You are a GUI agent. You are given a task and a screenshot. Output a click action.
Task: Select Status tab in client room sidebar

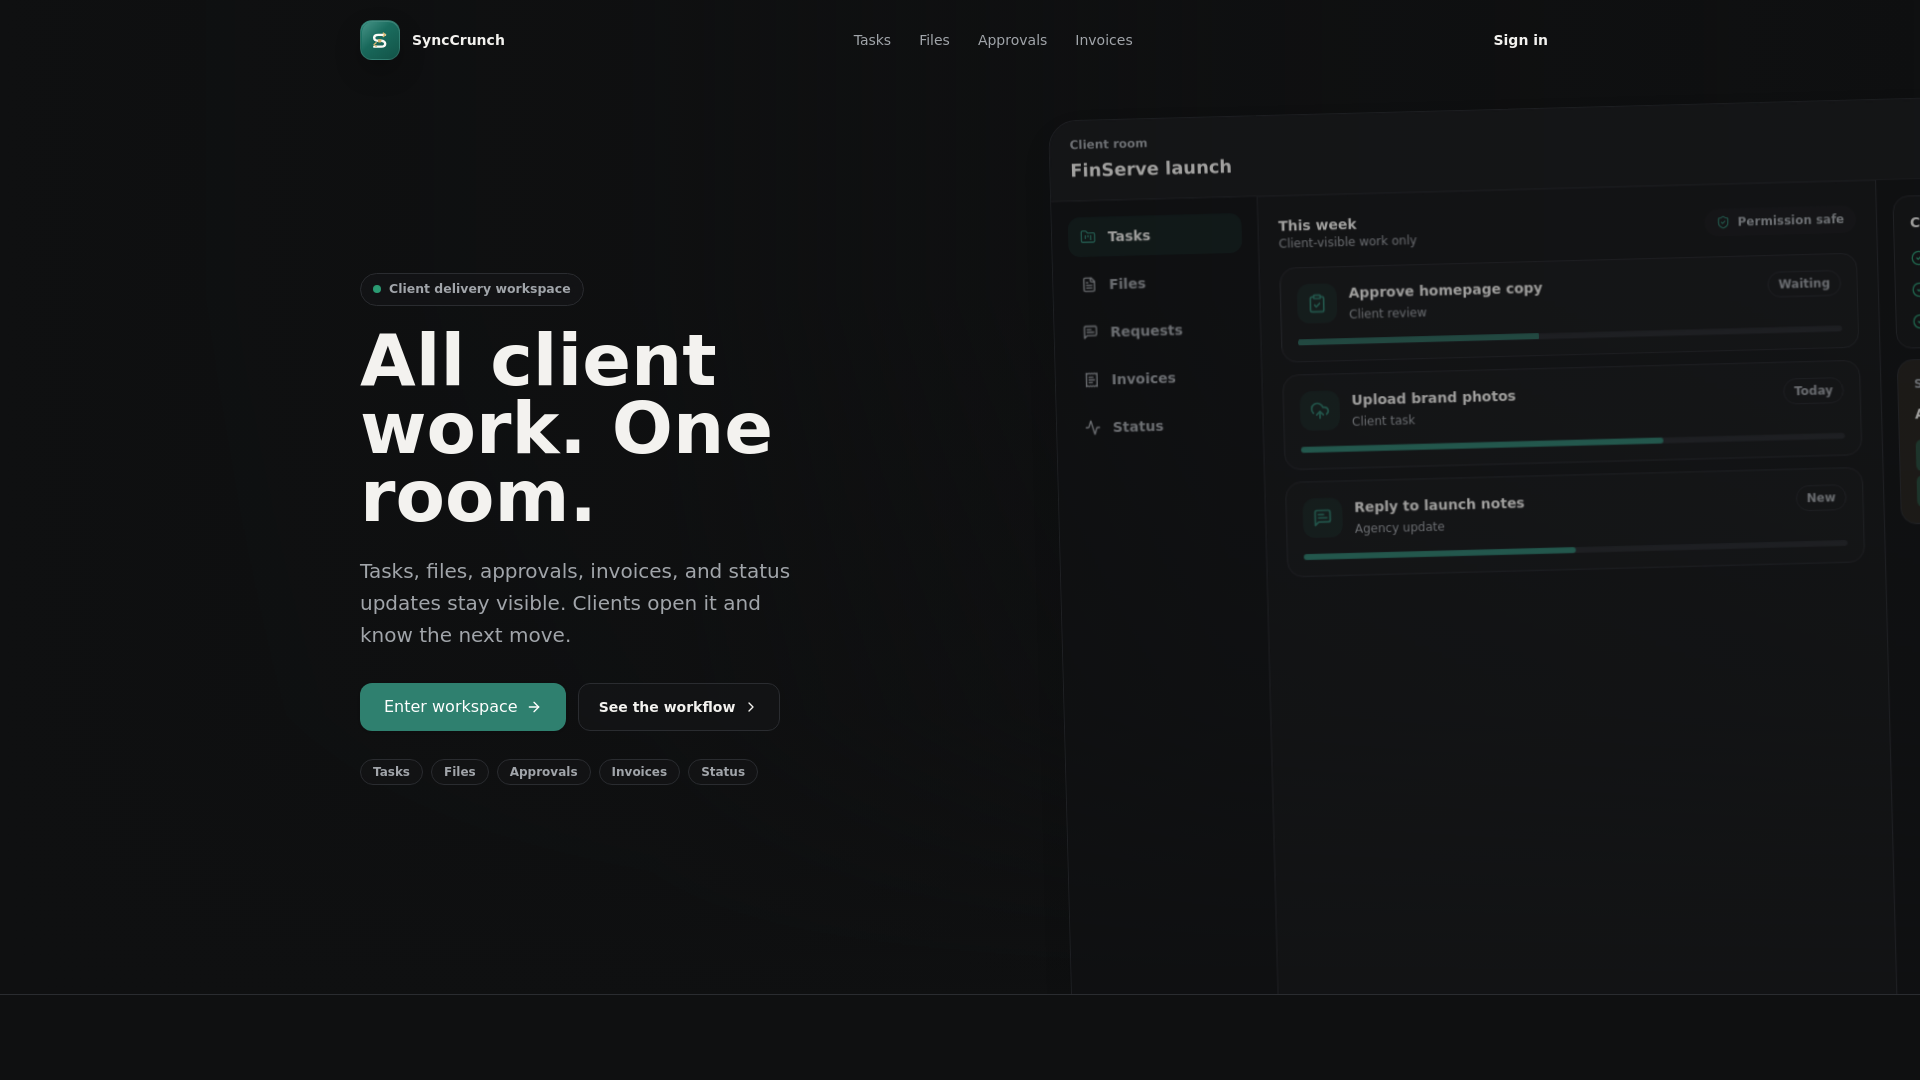pyautogui.click(x=1159, y=426)
